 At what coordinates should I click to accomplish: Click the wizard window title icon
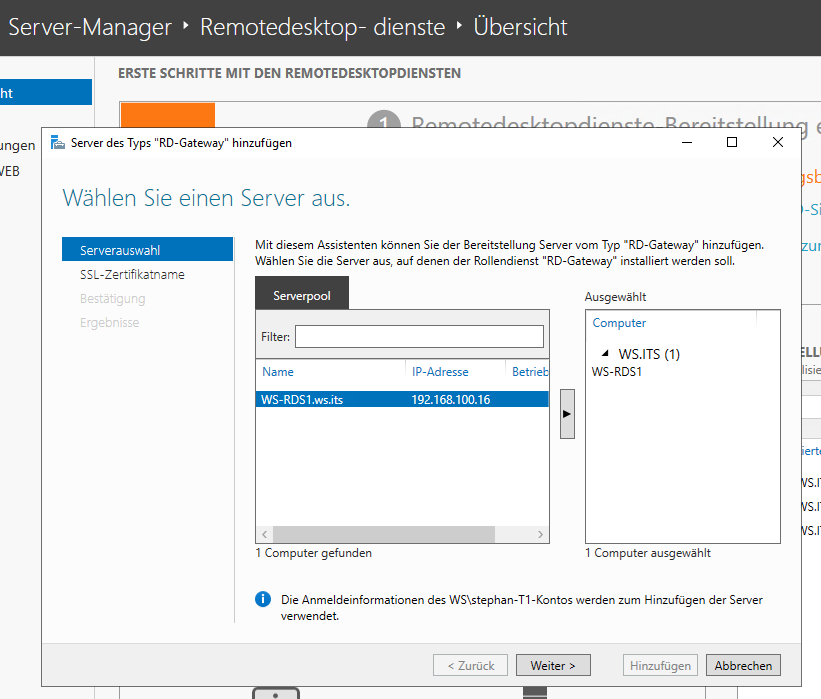[x=58, y=142]
